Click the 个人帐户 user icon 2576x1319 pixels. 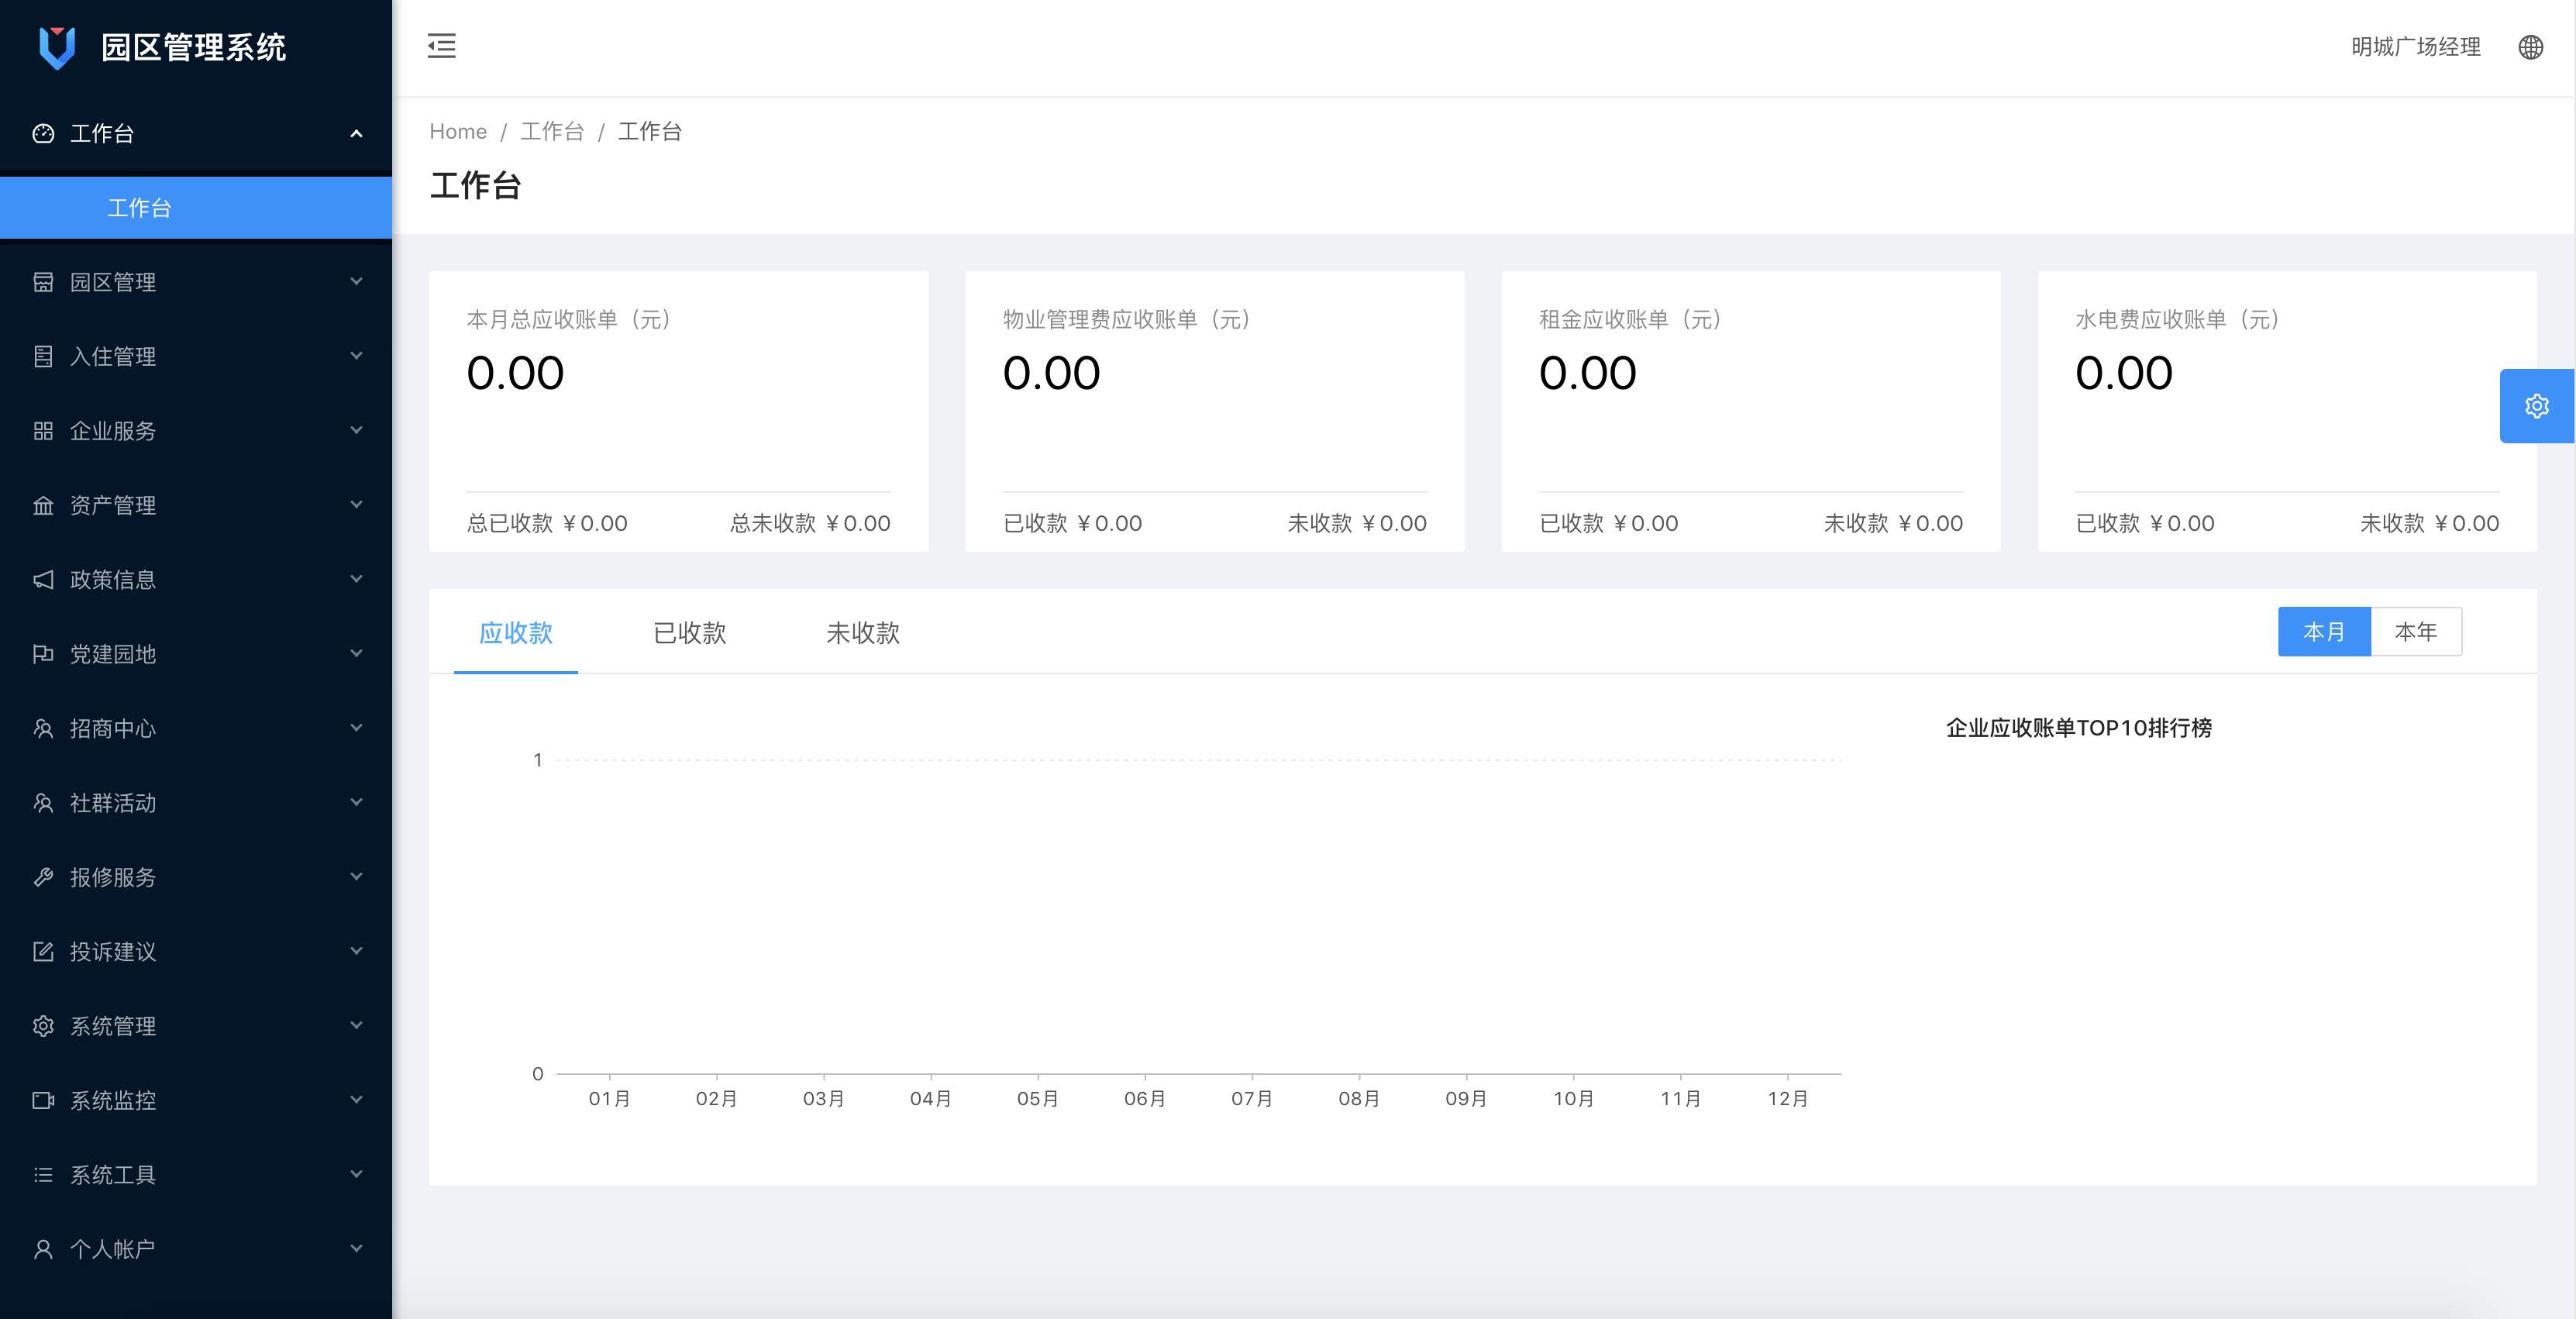tap(43, 1249)
